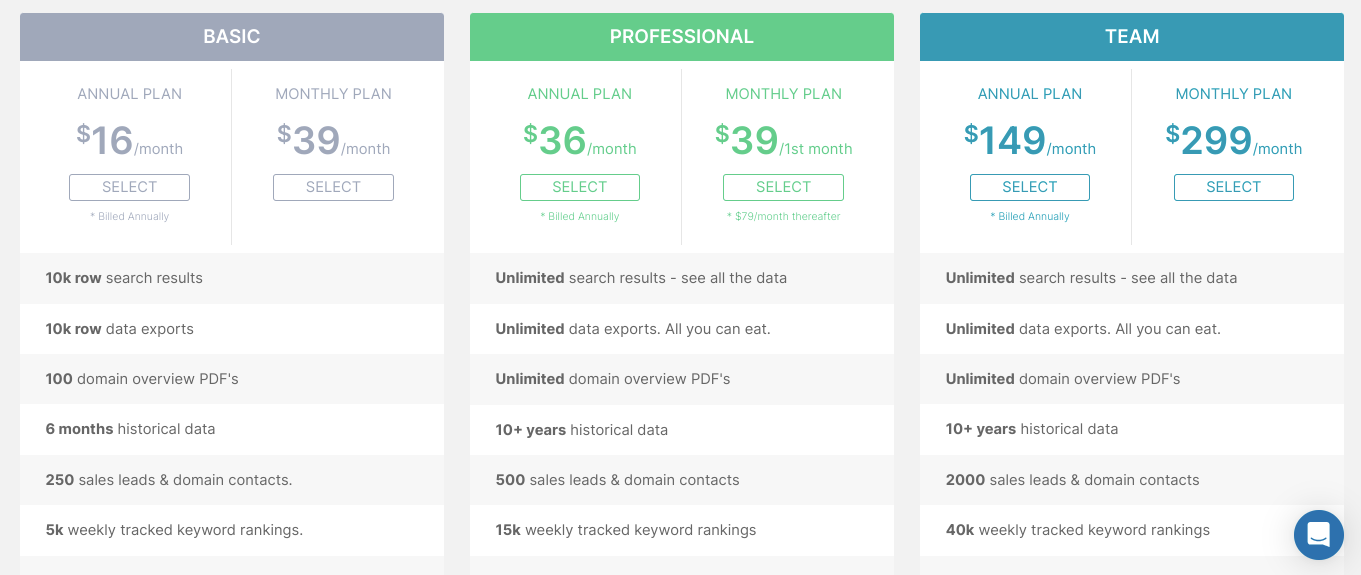This screenshot has width=1361, height=575.
Task: Open the chat support bubble icon
Action: 1318,535
